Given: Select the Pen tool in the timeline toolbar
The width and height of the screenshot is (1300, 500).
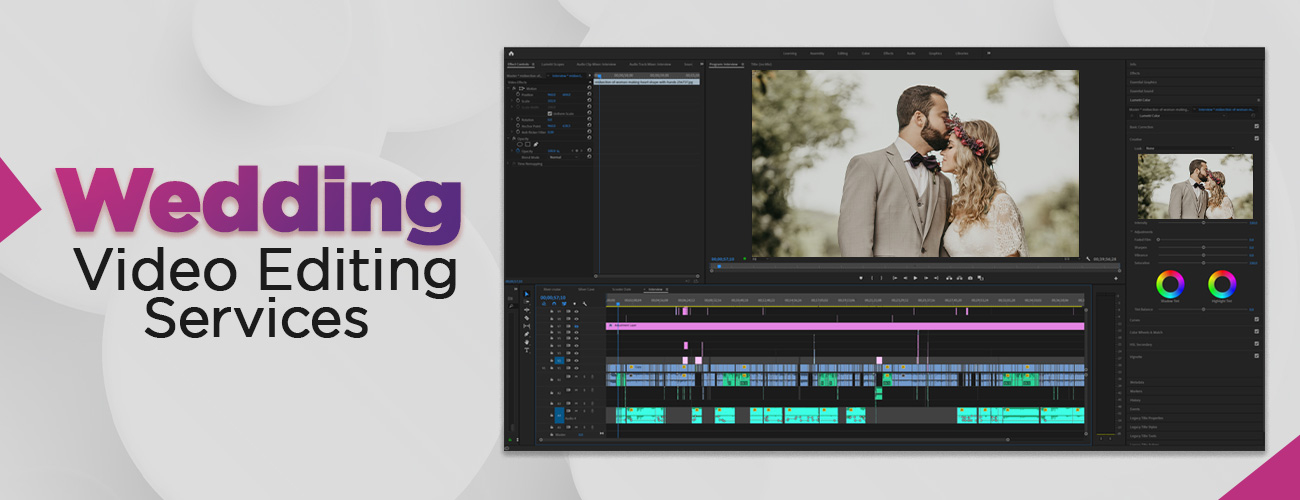Looking at the screenshot, I should [527, 334].
